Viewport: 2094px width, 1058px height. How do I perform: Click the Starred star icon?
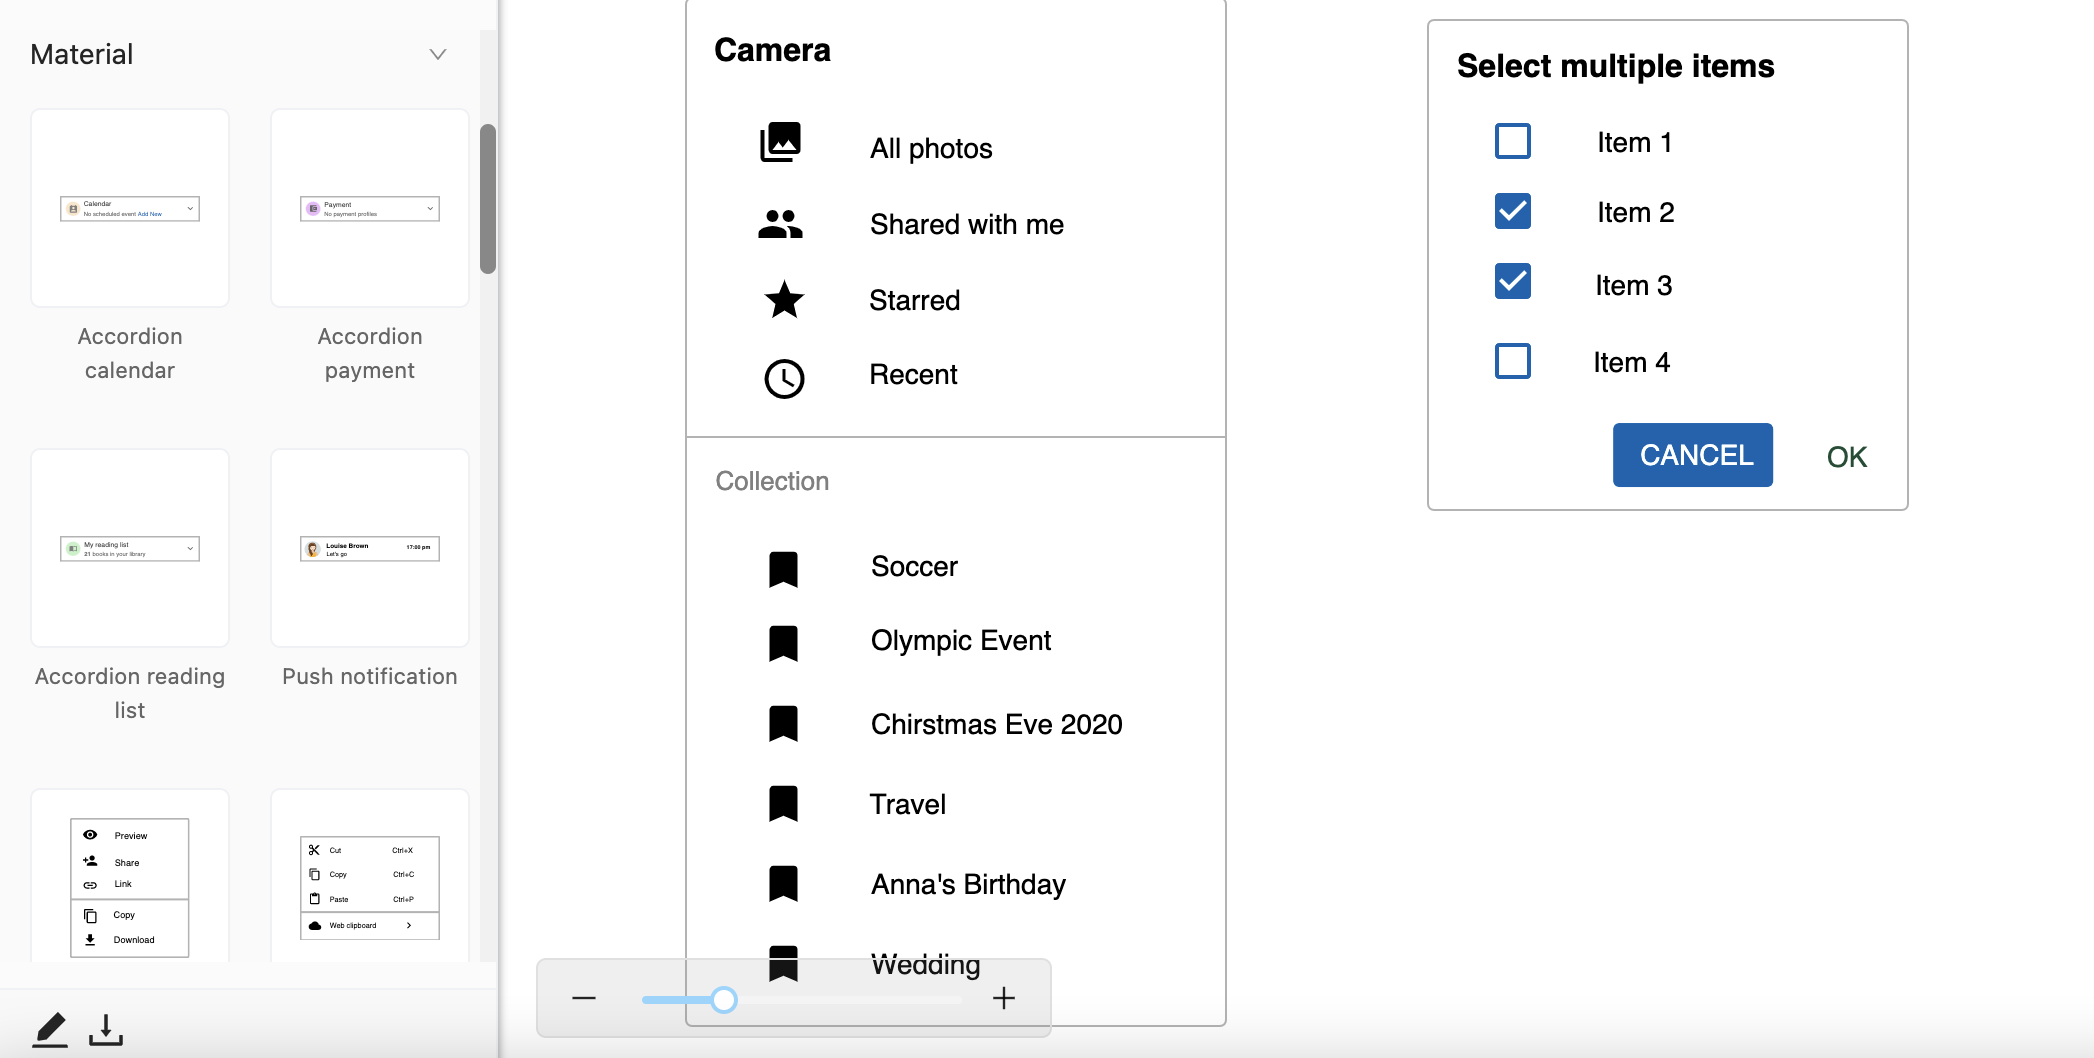click(784, 300)
